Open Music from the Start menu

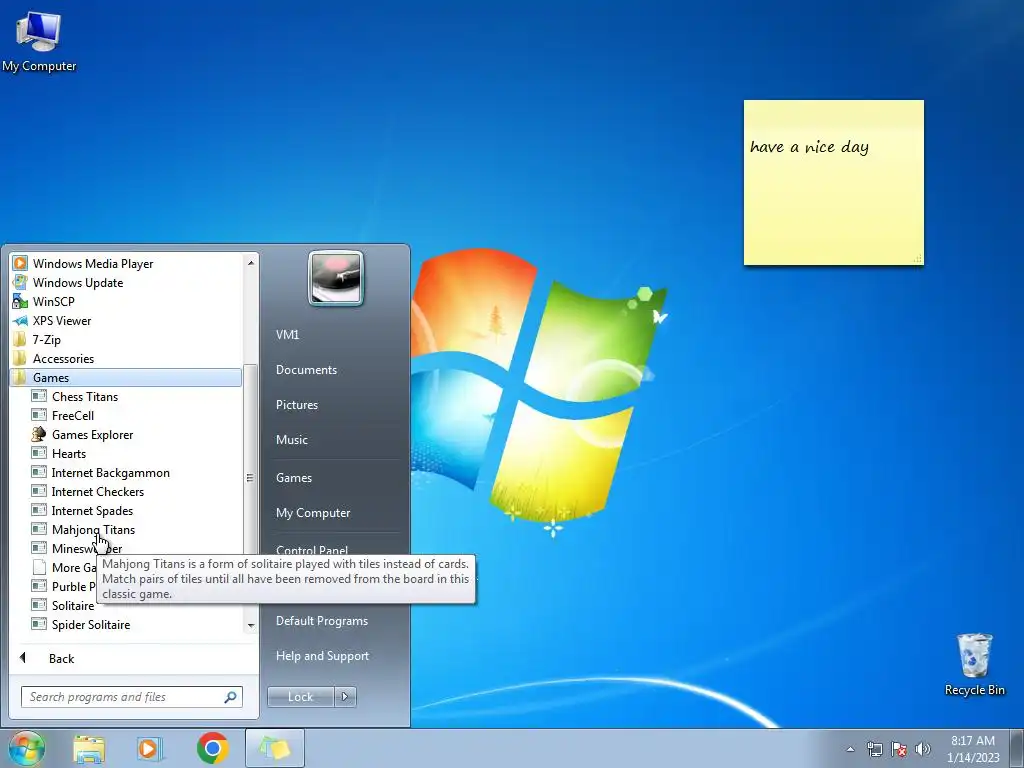point(292,440)
